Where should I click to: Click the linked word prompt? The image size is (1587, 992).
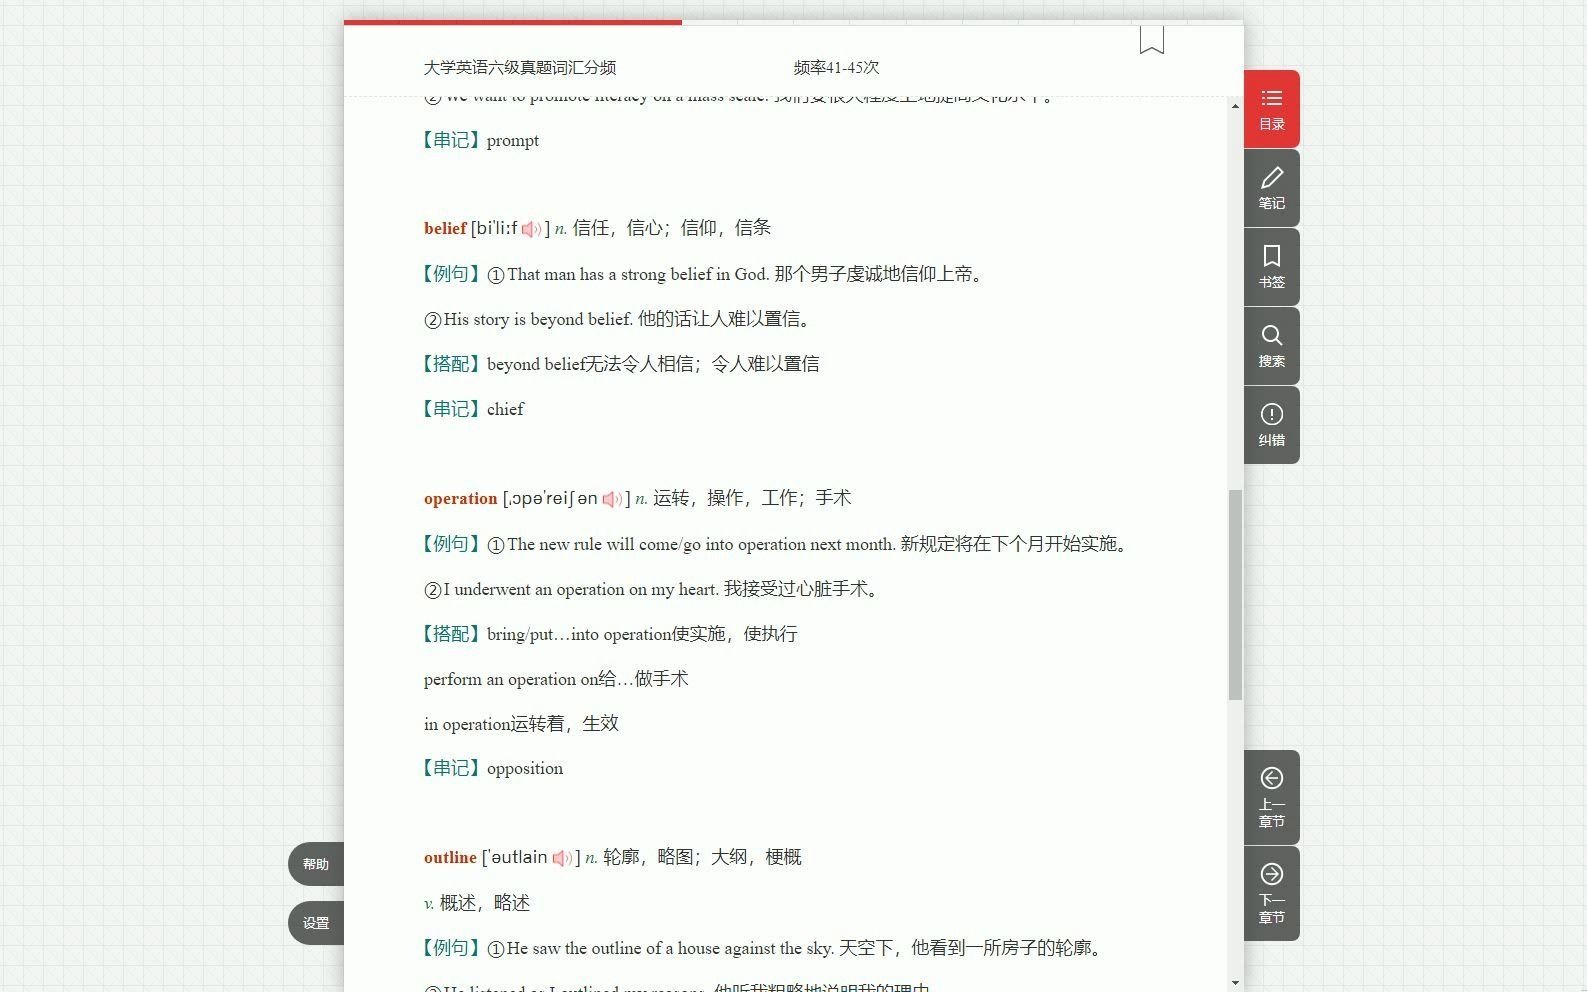[513, 141]
